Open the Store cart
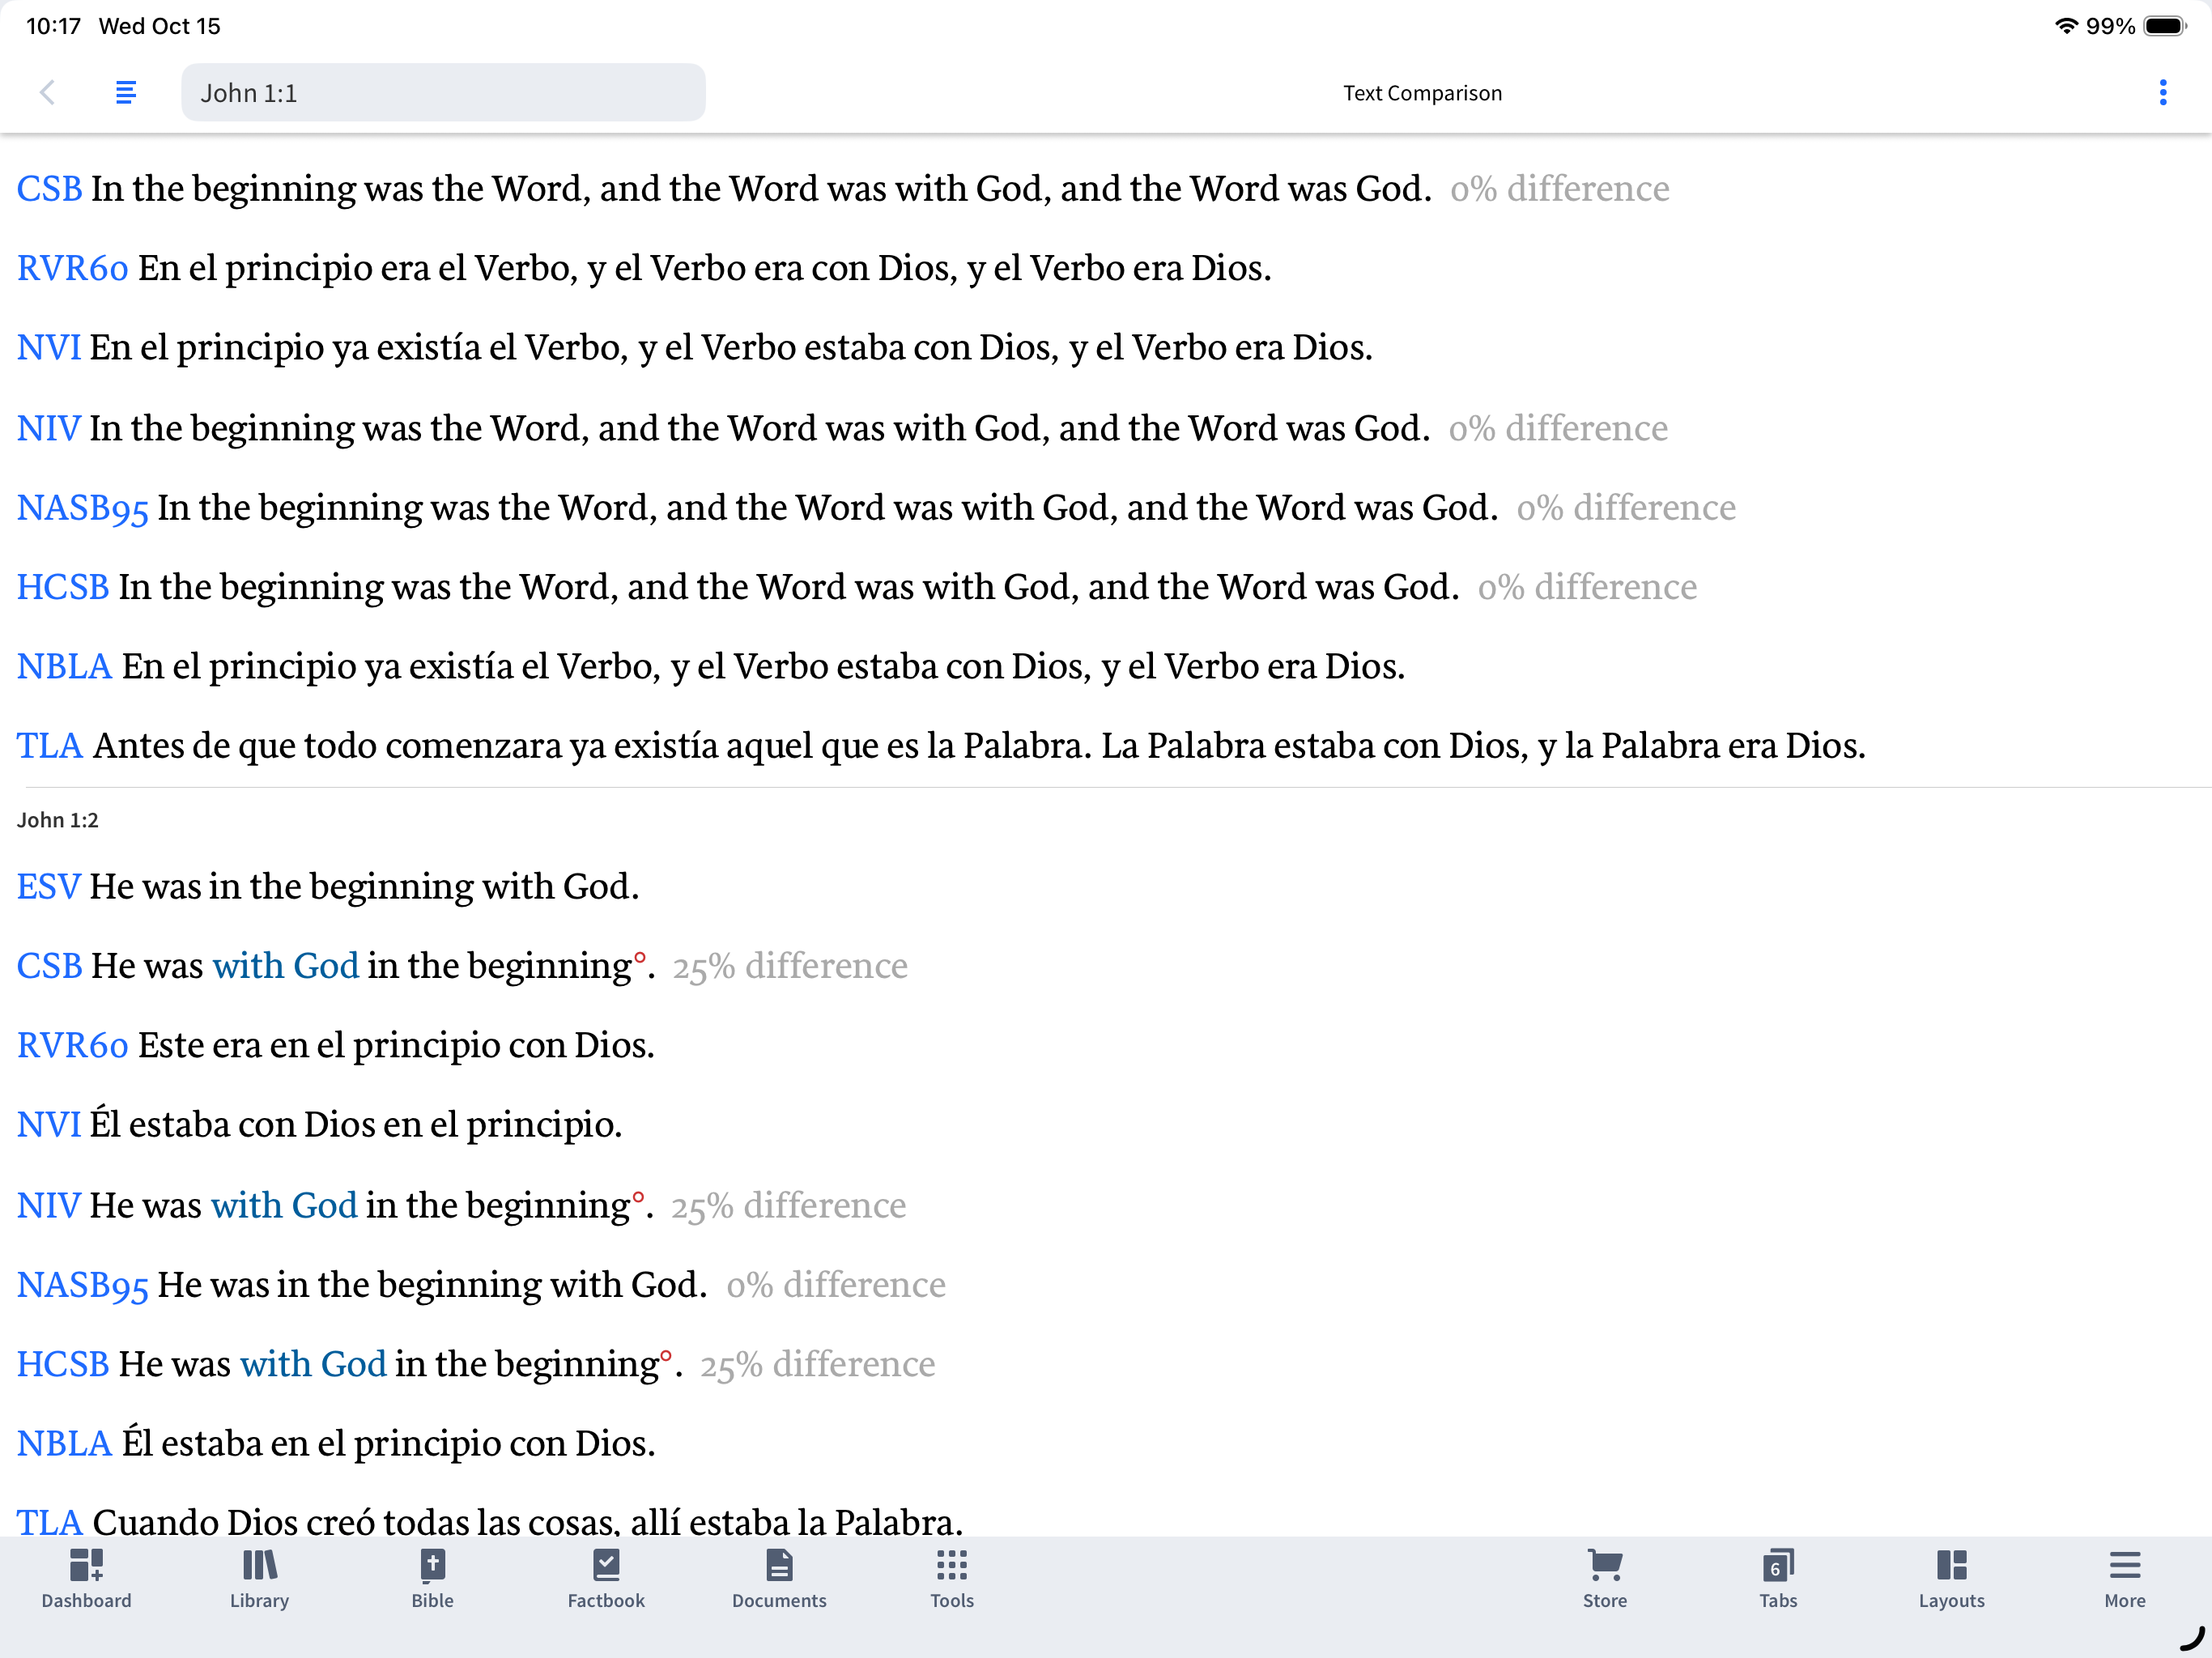2212x1658 pixels. pyautogui.click(x=1605, y=1580)
